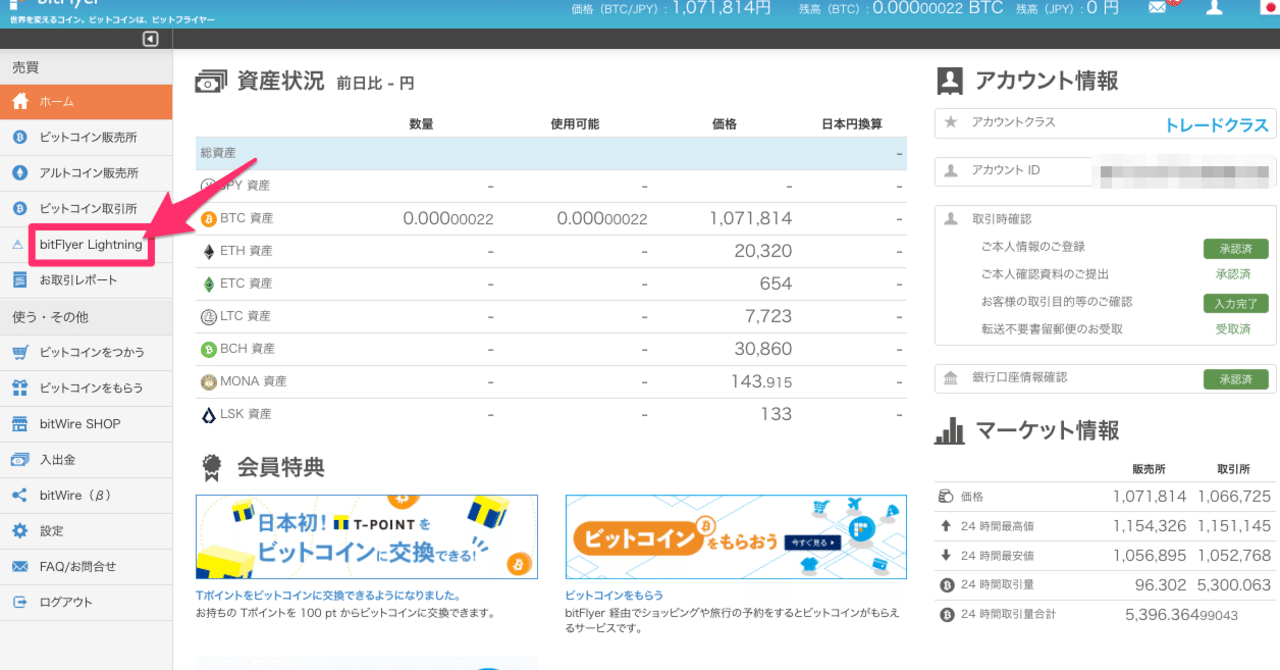Image resolution: width=1280 pixels, height=670 pixels.
Task: Click ETH price value 20,320
Action: tap(763, 251)
